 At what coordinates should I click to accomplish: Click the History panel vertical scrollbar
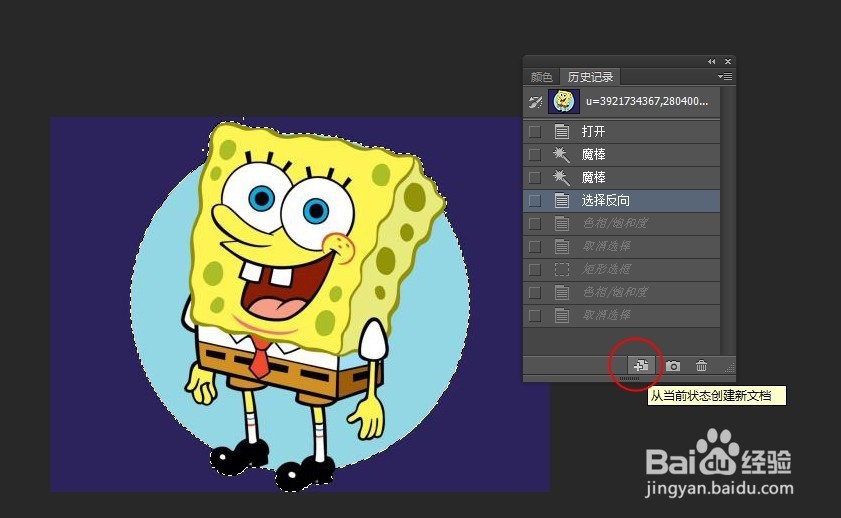727,220
